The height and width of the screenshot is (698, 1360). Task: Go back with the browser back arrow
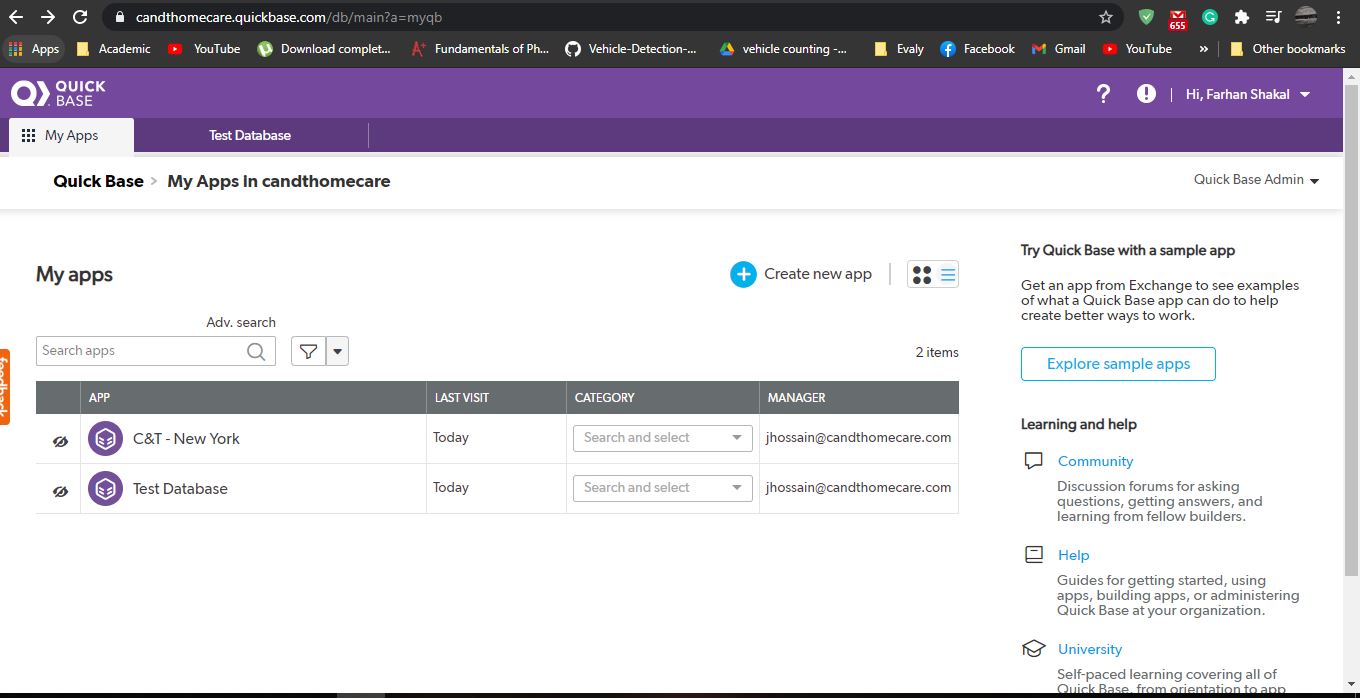click(15, 17)
